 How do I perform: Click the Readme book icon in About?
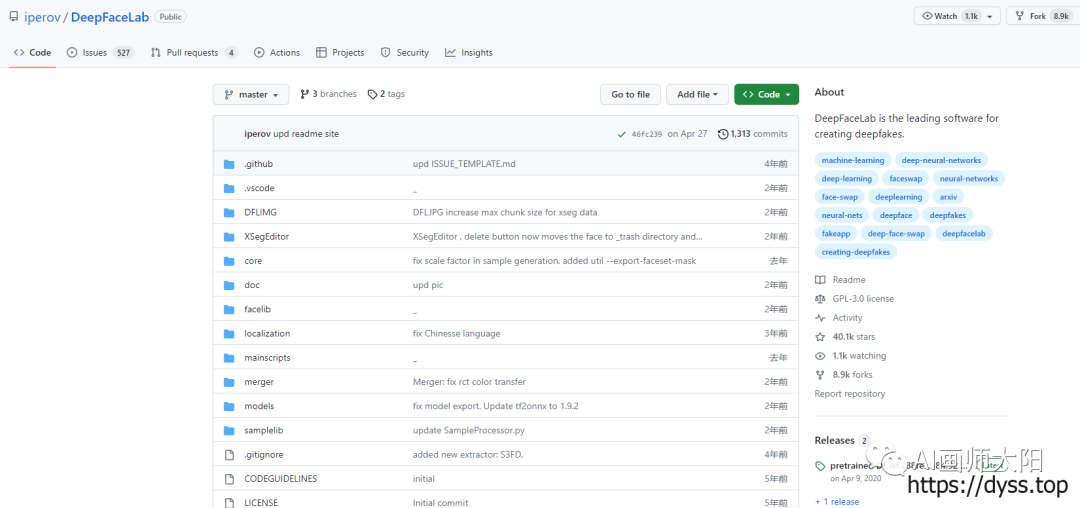point(820,280)
